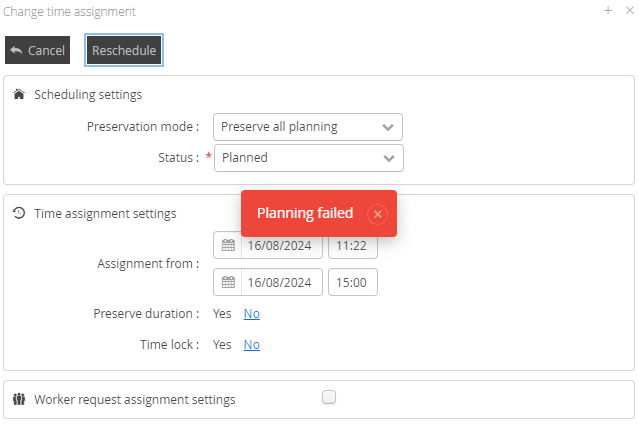Click the 15:00 end time field

point(352,283)
